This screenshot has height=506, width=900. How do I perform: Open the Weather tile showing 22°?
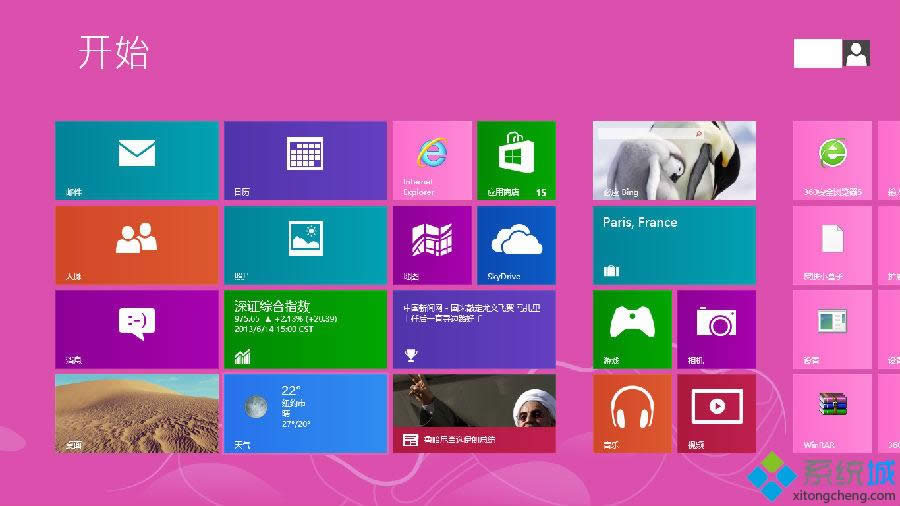click(305, 413)
